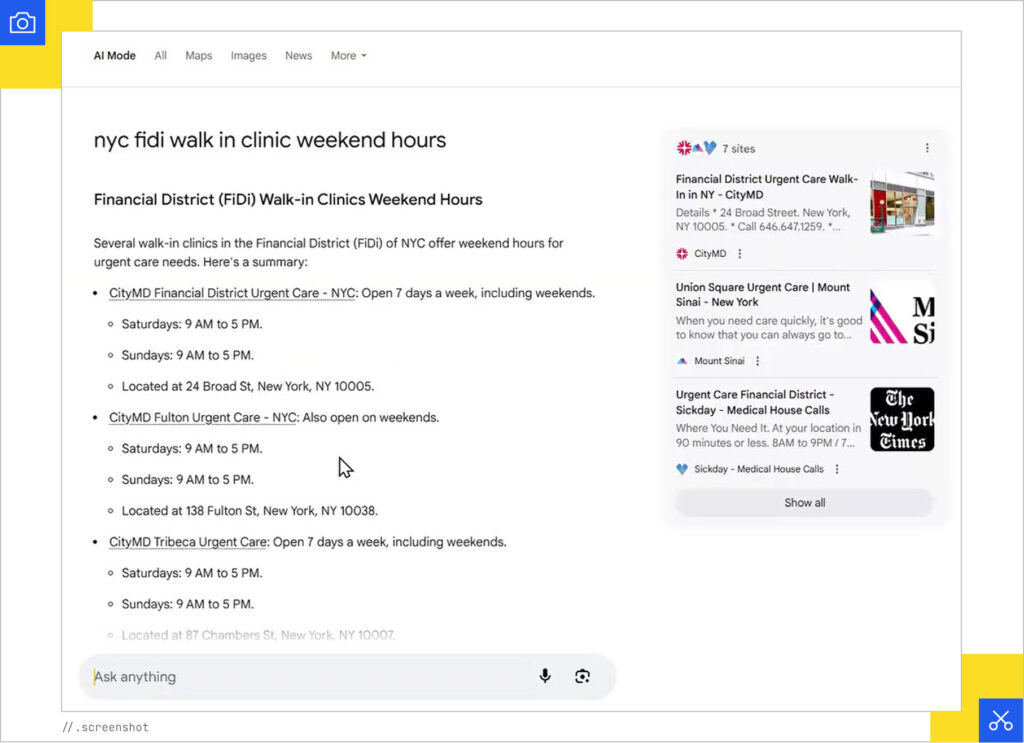This screenshot has width=1024, height=743.
Task: Open the All results tab
Action: point(160,56)
